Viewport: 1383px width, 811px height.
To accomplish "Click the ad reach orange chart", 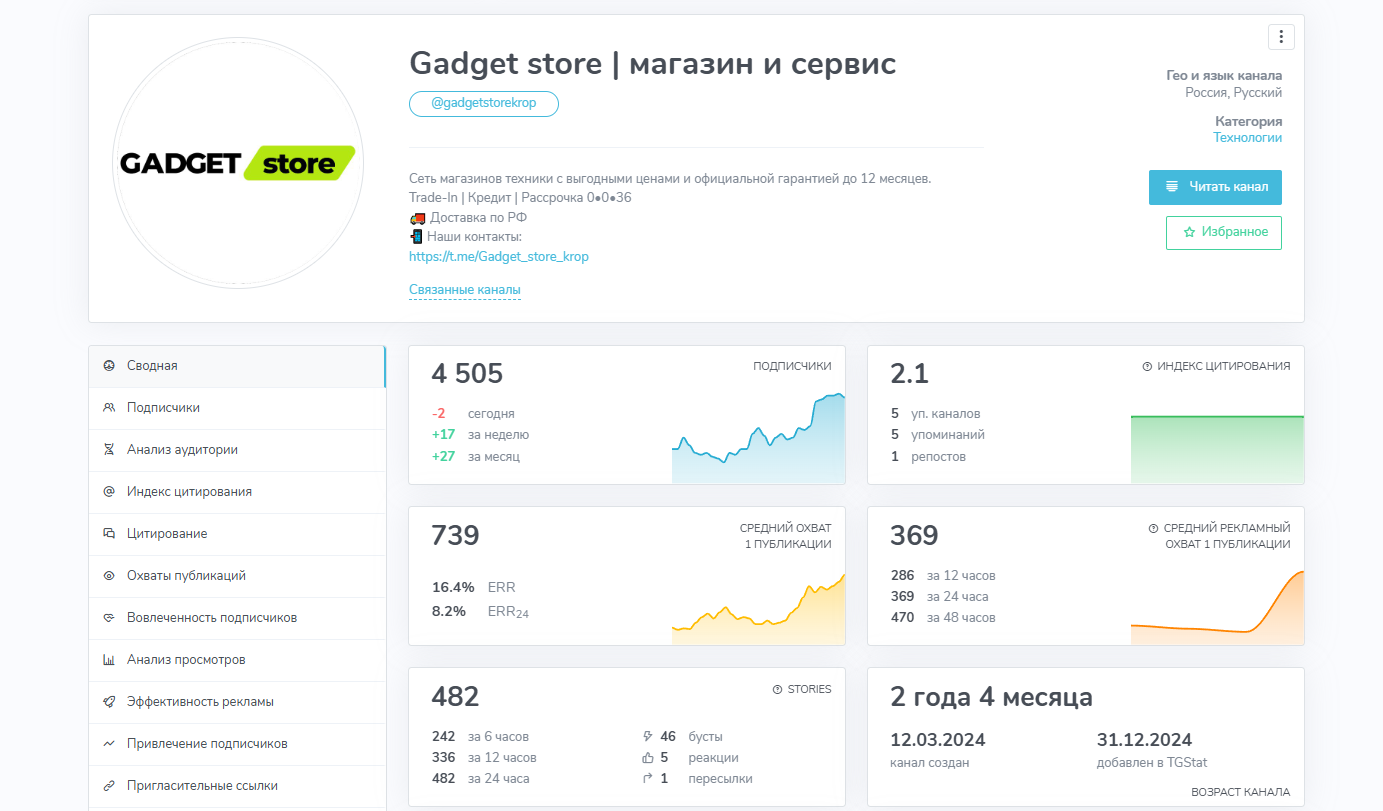I will point(1217,608).
